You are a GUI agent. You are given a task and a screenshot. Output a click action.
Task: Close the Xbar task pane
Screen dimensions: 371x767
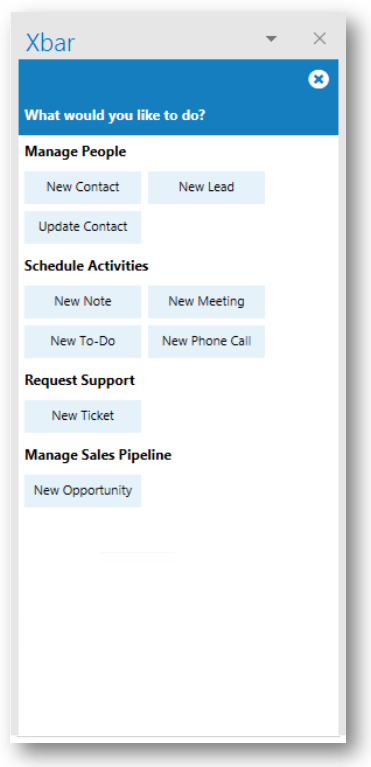click(320, 38)
